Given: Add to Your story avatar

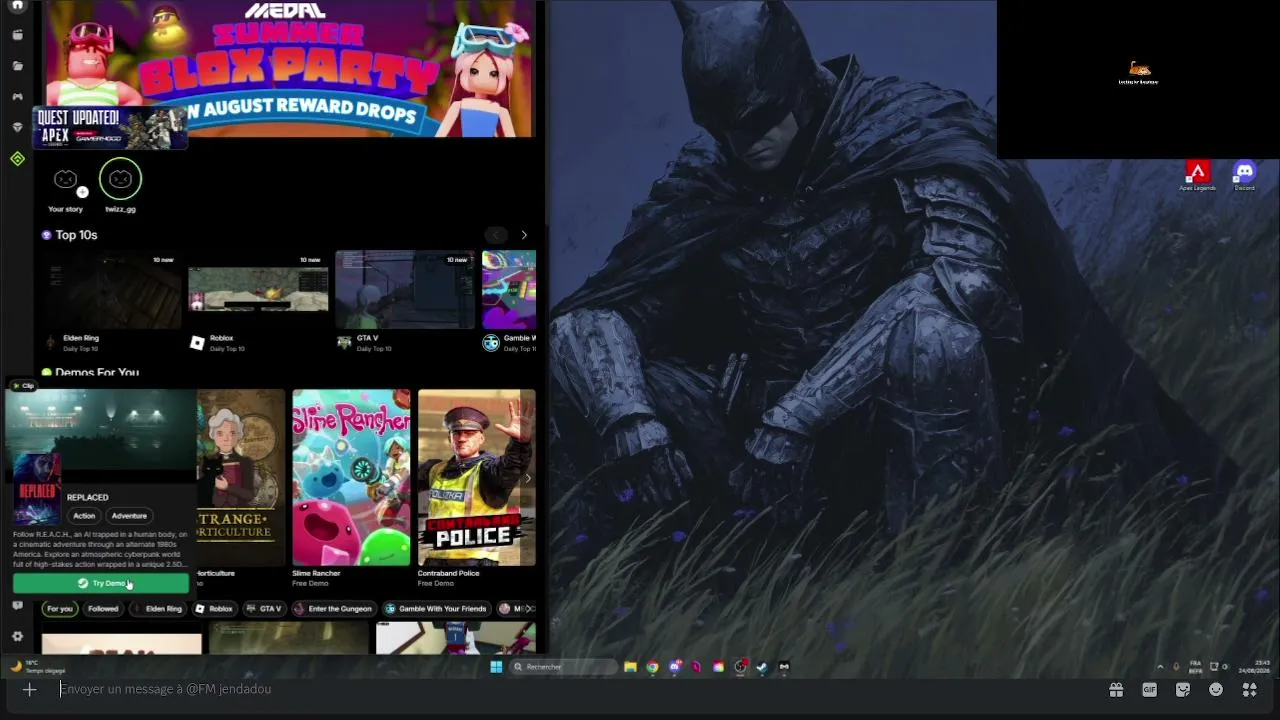Looking at the screenshot, I should pyautogui.click(x=66, y=180).
